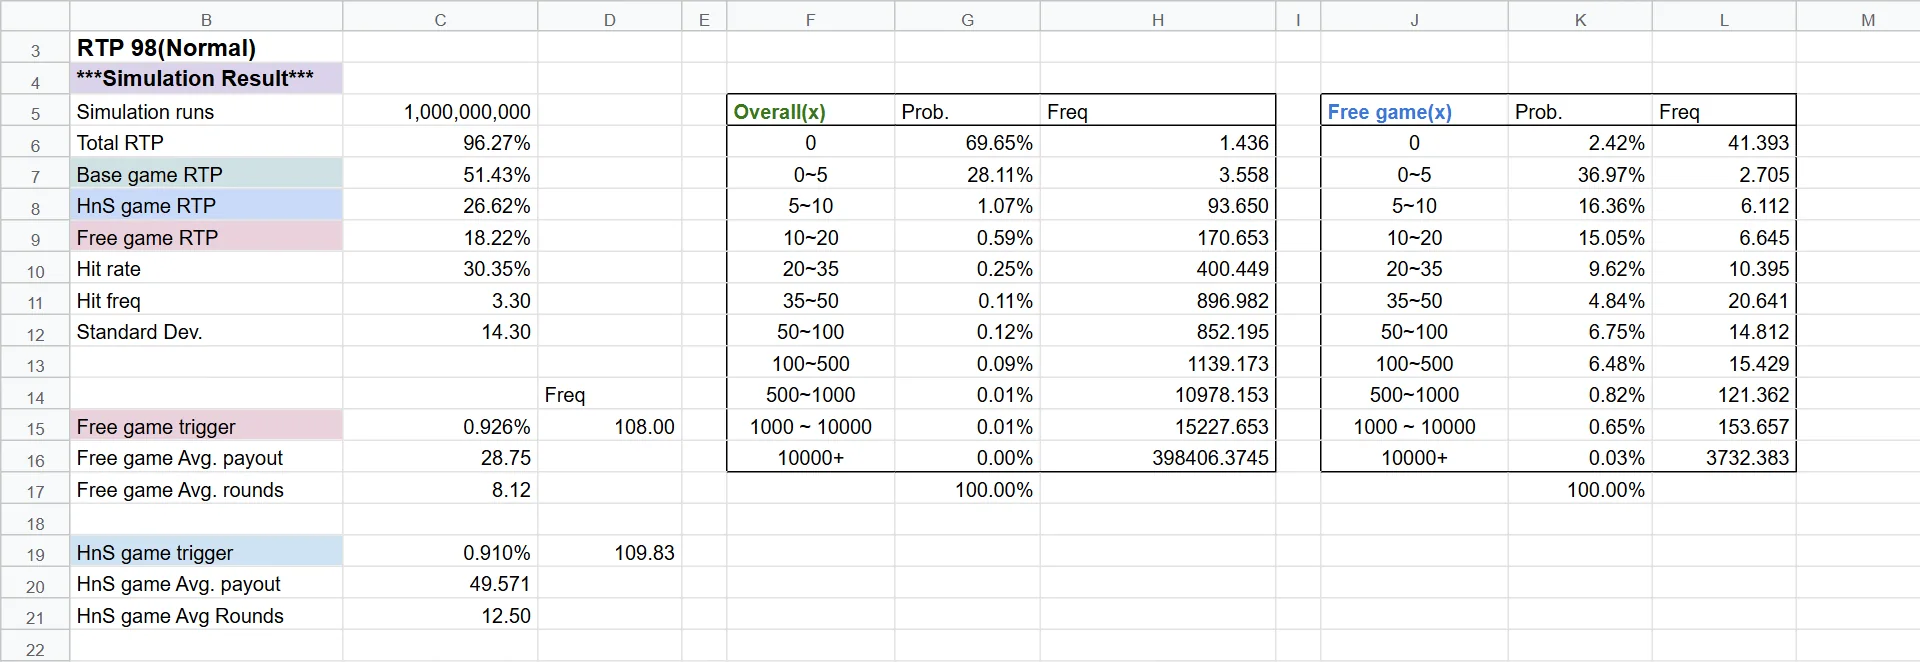Select 'Free game Avg. payout' label
The image size is (1920, 662).
click(x=206, y=458)
